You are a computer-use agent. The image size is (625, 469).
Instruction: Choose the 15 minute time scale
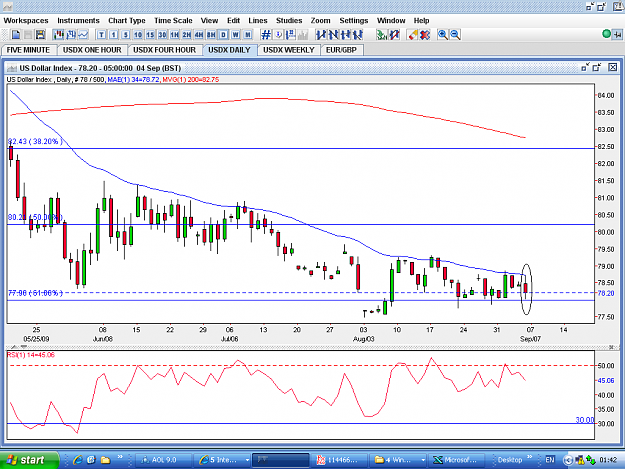(150, 35)
